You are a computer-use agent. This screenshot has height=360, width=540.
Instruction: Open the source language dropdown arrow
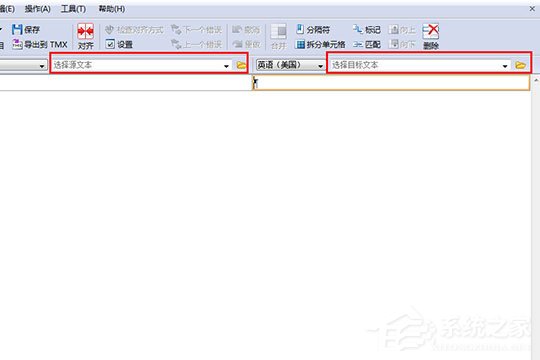[42, 65]
